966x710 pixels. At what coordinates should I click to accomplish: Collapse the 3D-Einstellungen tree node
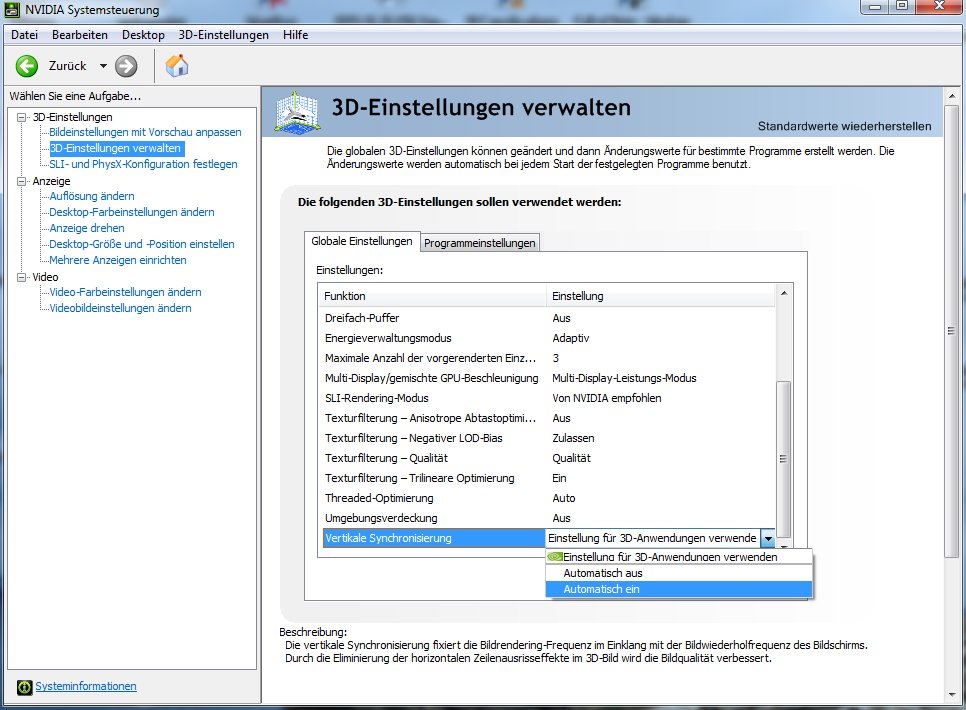click(22, 117)
